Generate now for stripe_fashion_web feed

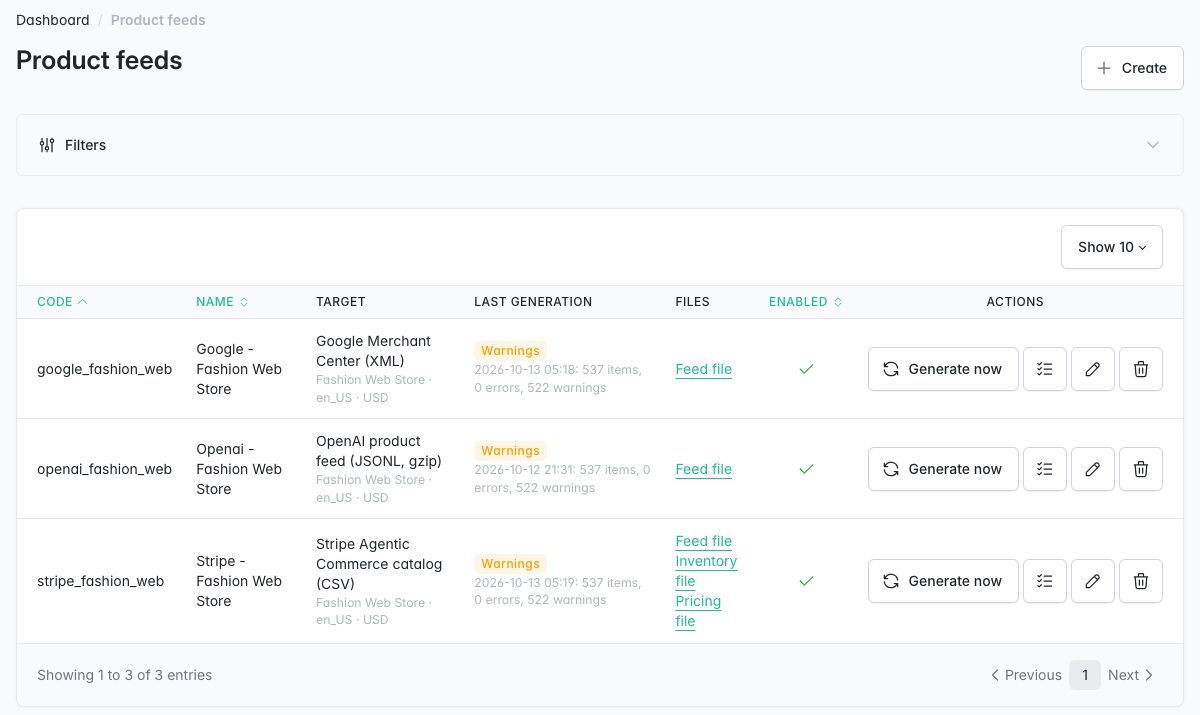point(943,581)
